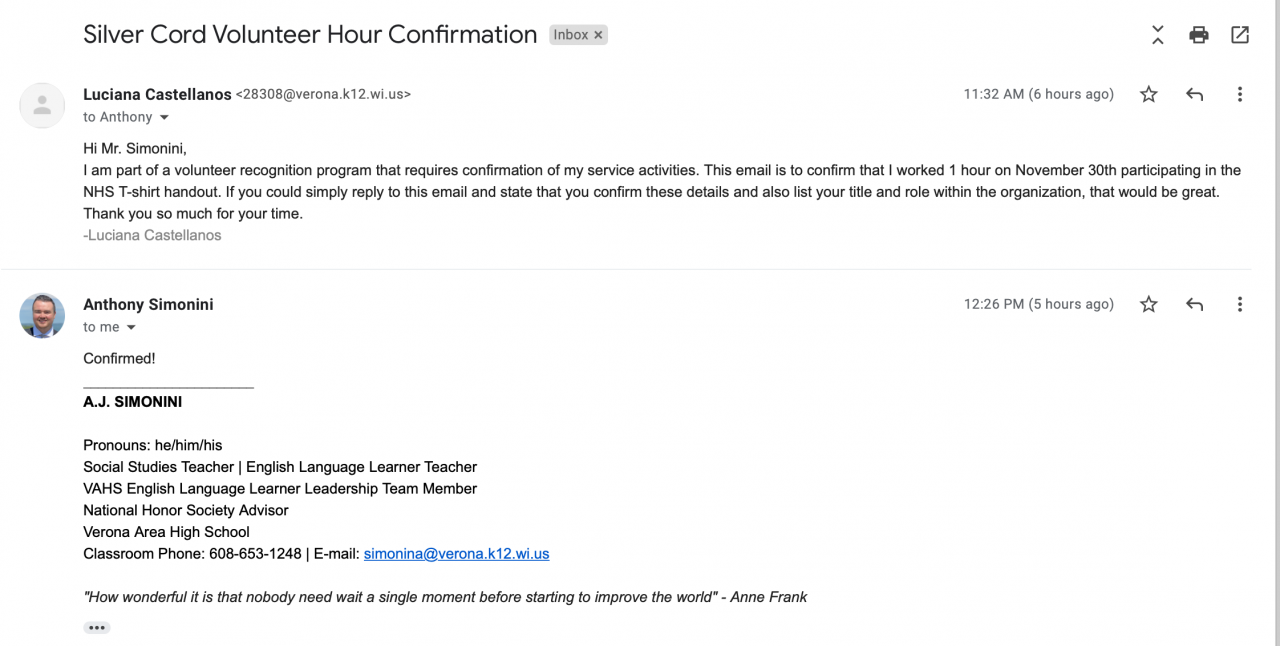Viewport: 1280px width, 646px height.
Task: Reply to Anthony Simonini's message
Action: coord(1194,304)
